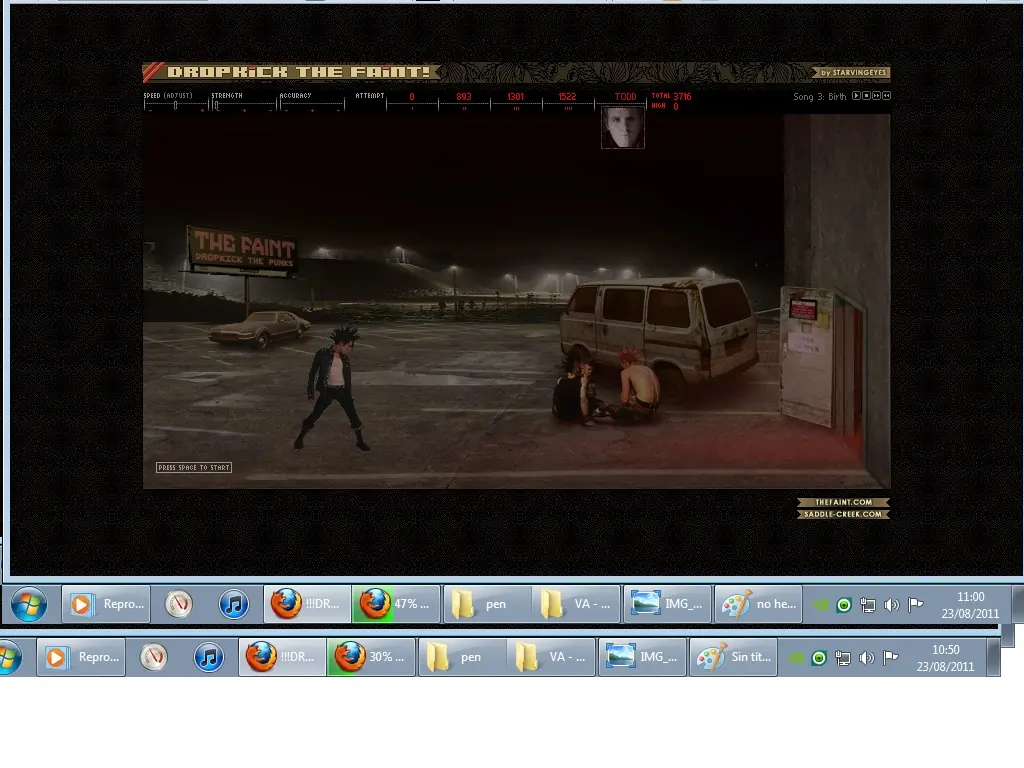Open iTunes on the 10:50 taskbar

tap(209, 657)
